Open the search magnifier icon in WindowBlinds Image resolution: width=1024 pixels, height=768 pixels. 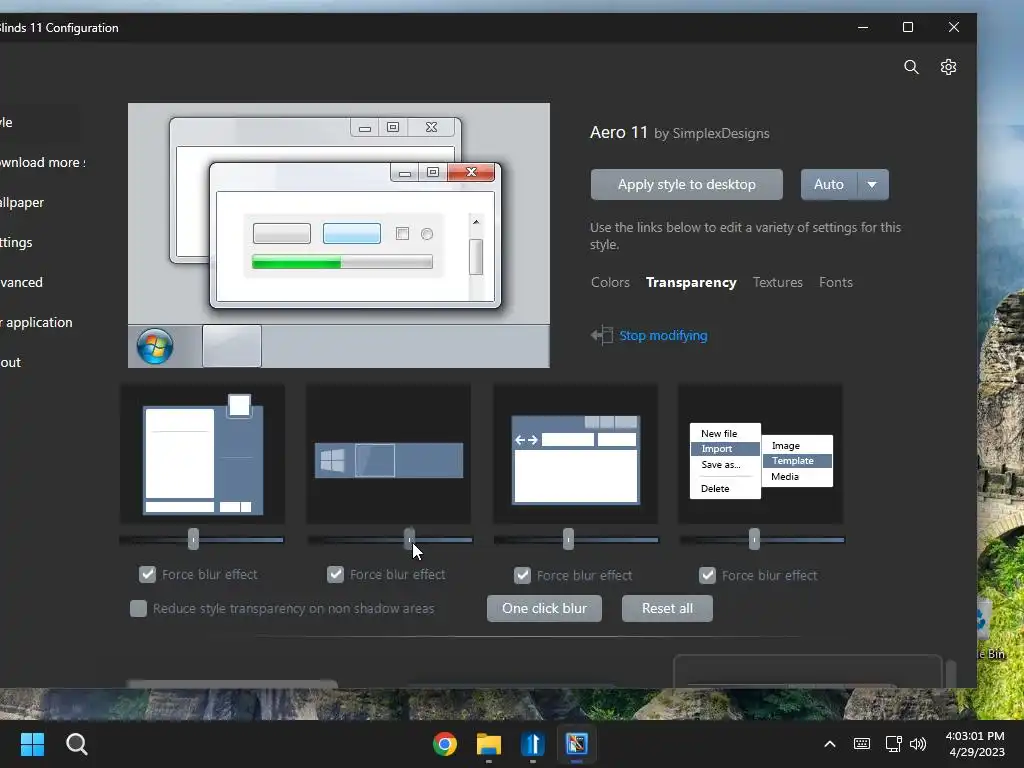[911, 67]
